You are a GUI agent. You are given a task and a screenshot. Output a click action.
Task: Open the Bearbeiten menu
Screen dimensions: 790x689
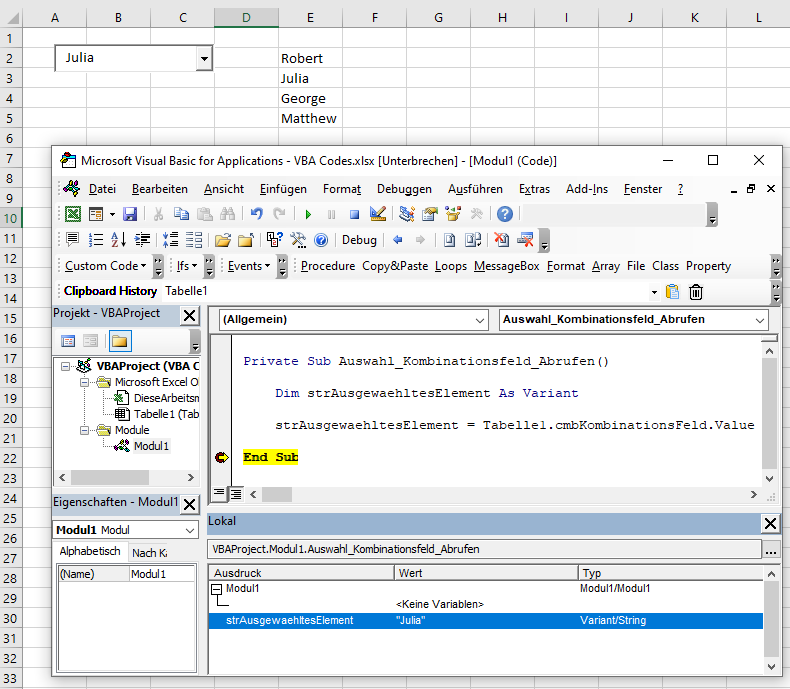coord(160,189)
